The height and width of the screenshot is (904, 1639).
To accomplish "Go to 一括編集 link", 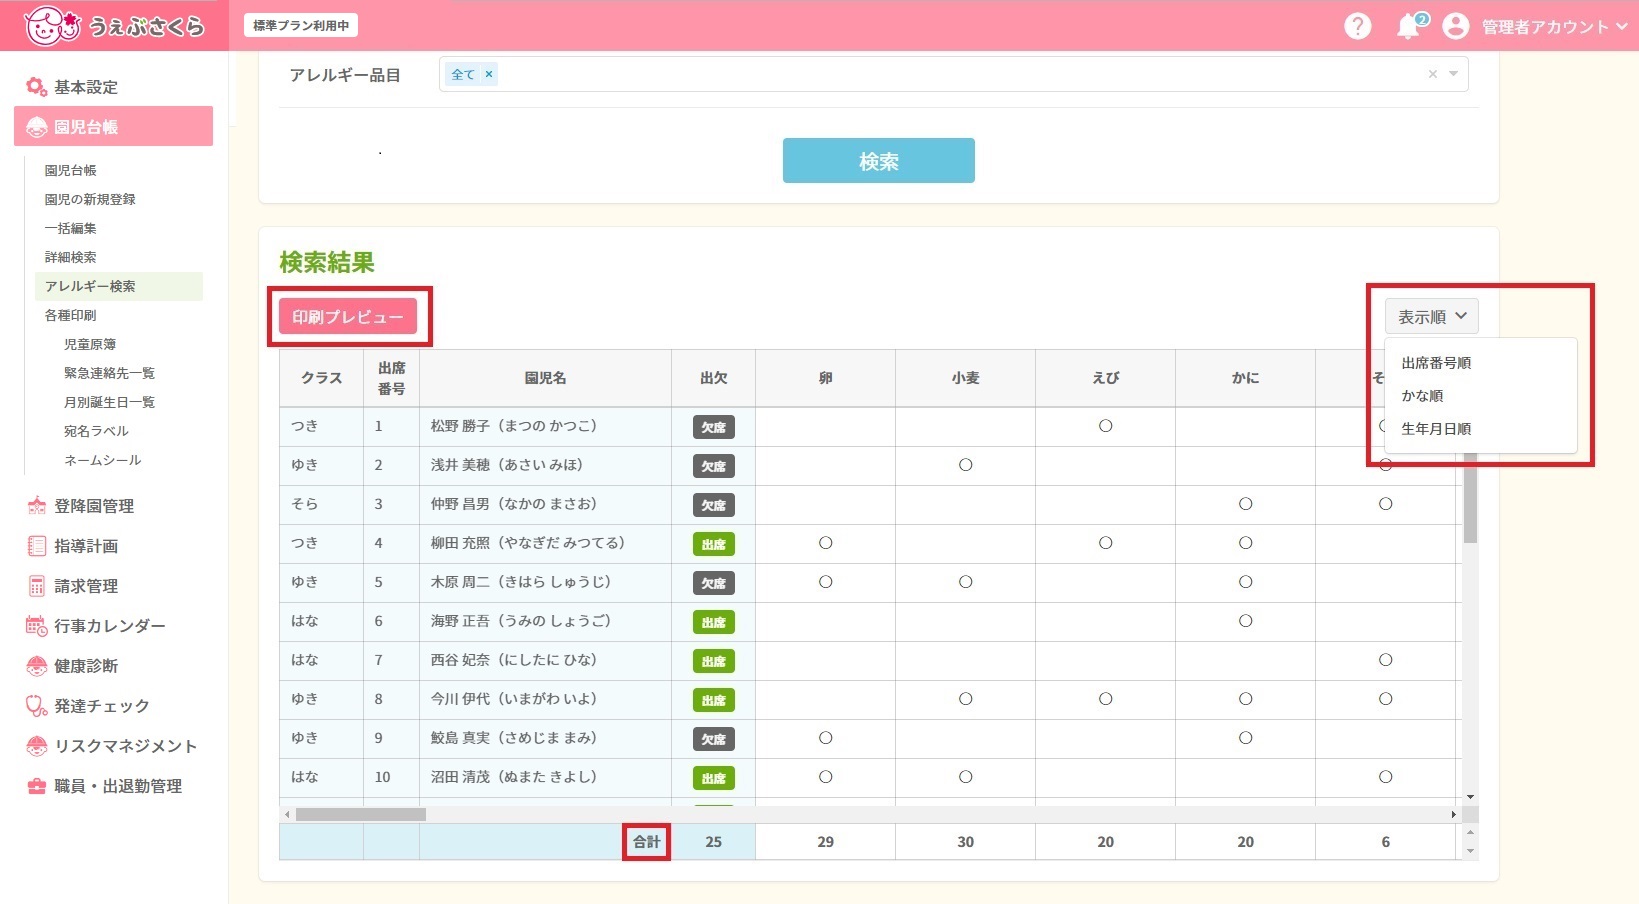I will pos(70,228).
